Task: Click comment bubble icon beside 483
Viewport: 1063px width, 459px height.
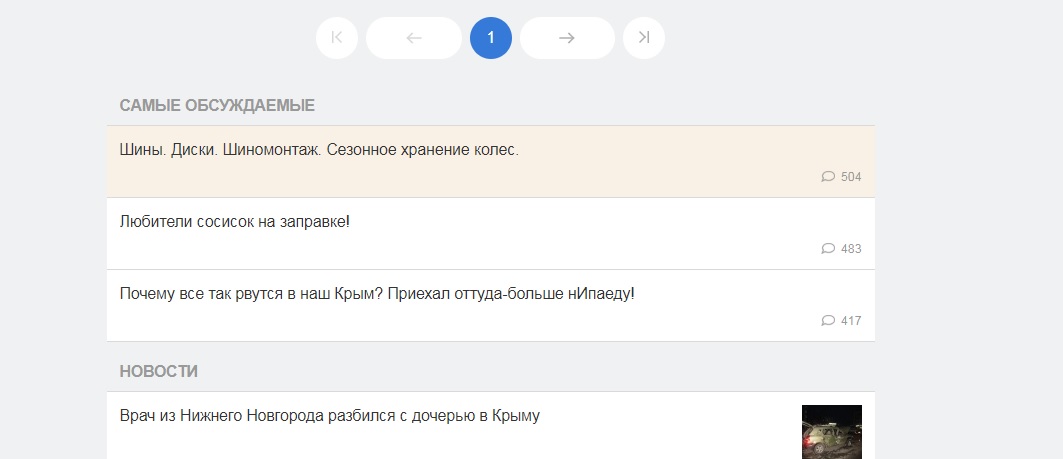Action: [x=828, y=249]
